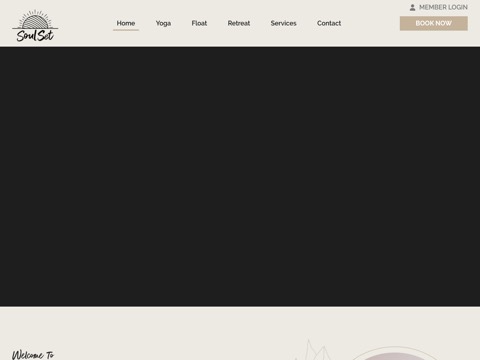Click the Welcome To script heading

pyautogui.click(x=33, y=355)
